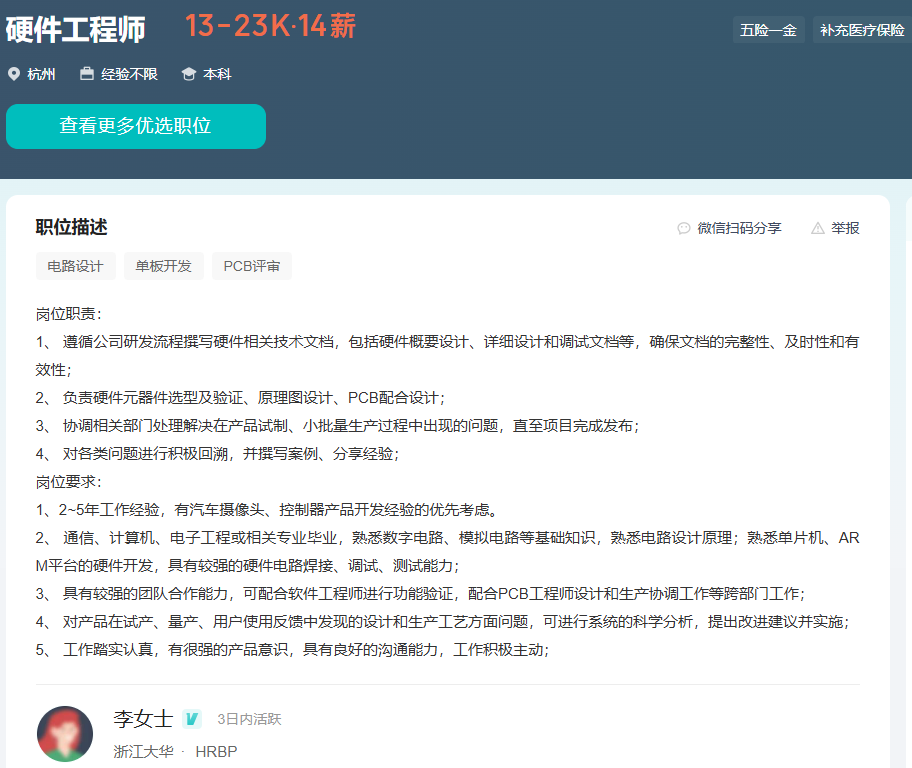Click the 3日内活跃 activity status
Image resolution: width=912 pixels, height=768 pixels.
click(249, 720)
